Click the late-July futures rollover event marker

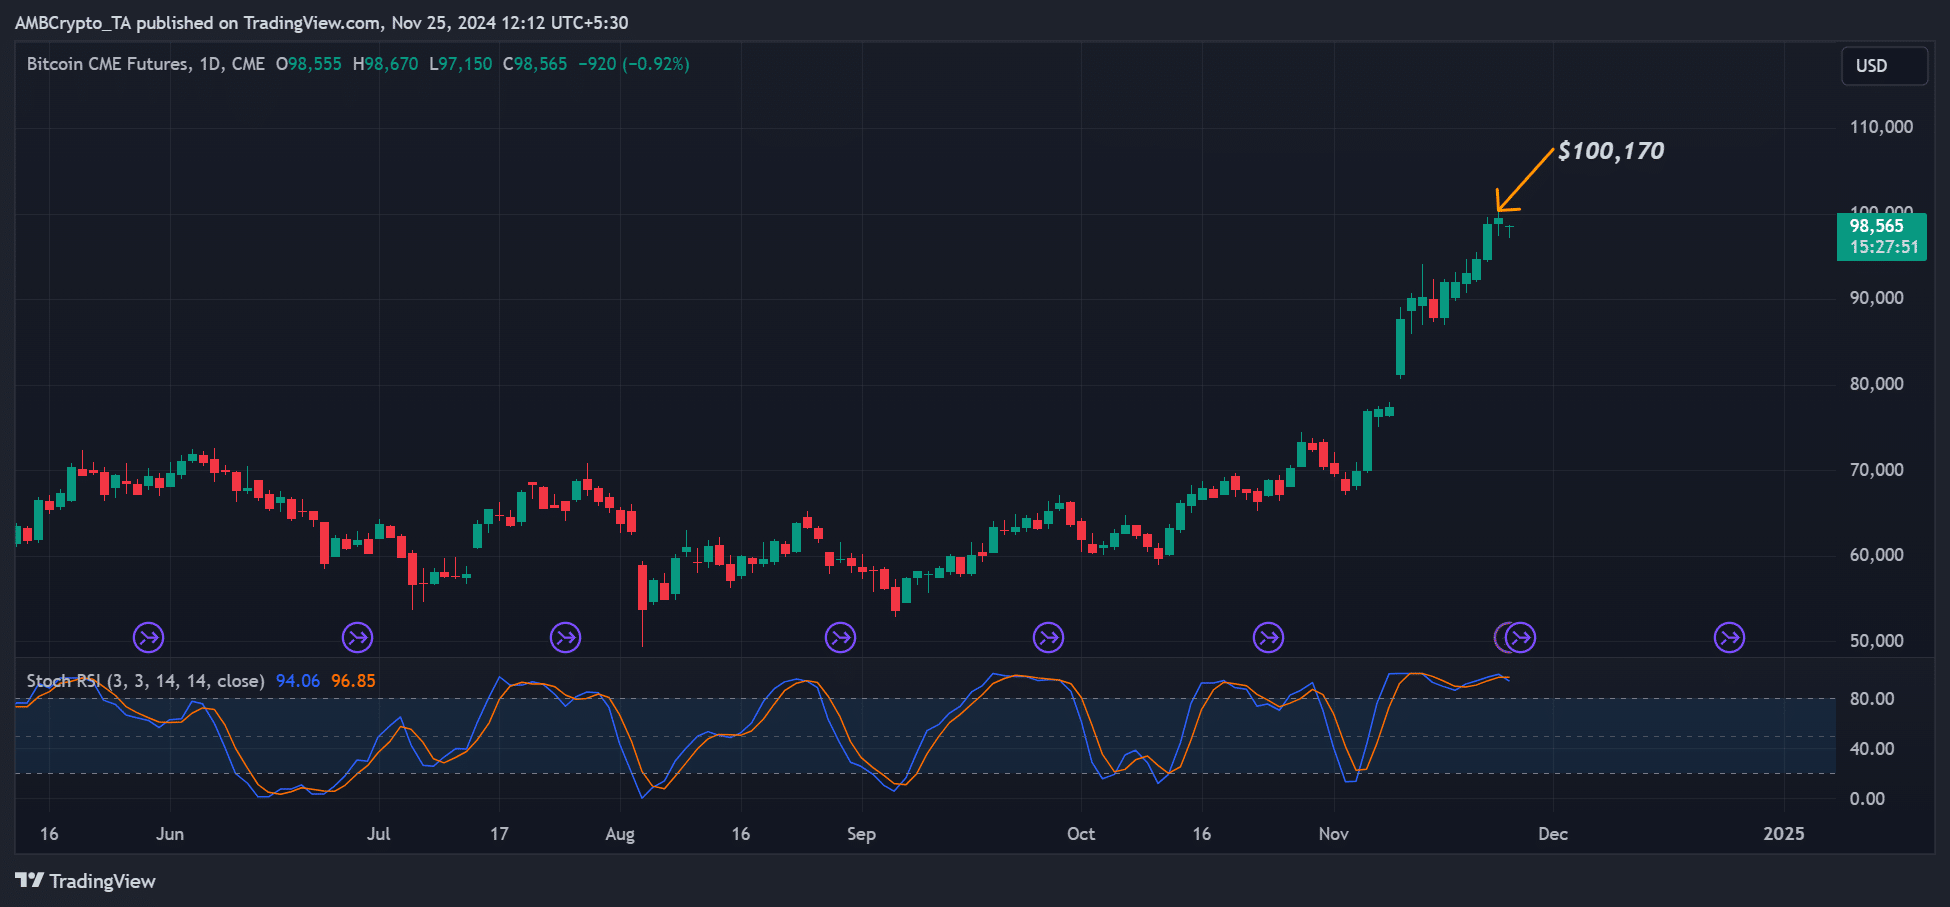(566, 637)
